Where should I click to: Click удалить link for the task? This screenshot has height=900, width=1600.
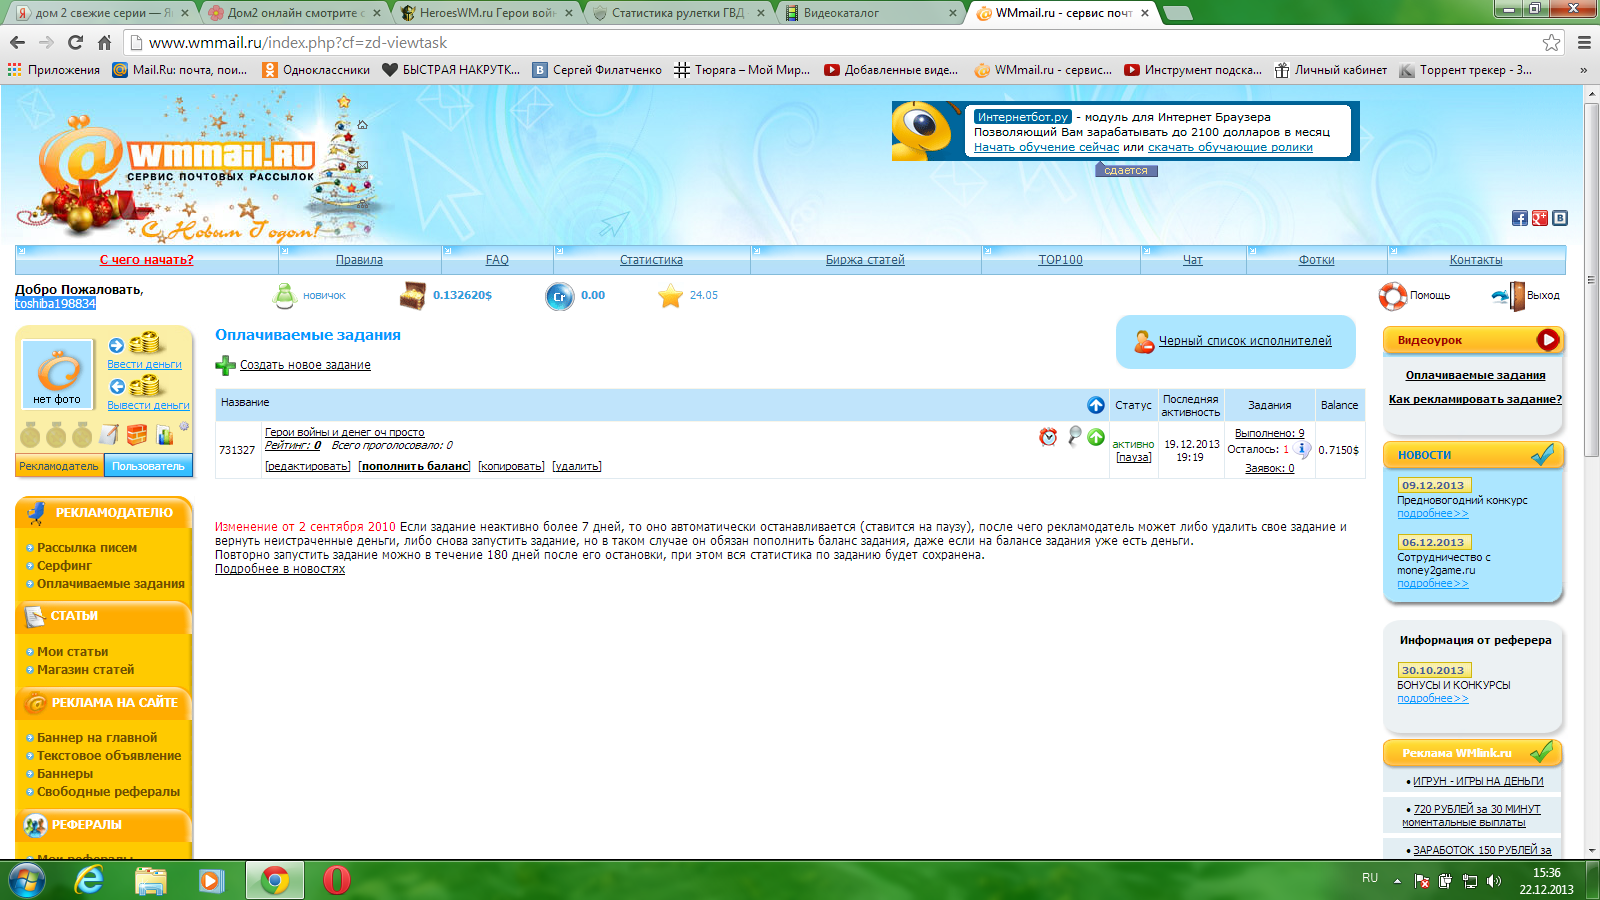click(577, 467)
